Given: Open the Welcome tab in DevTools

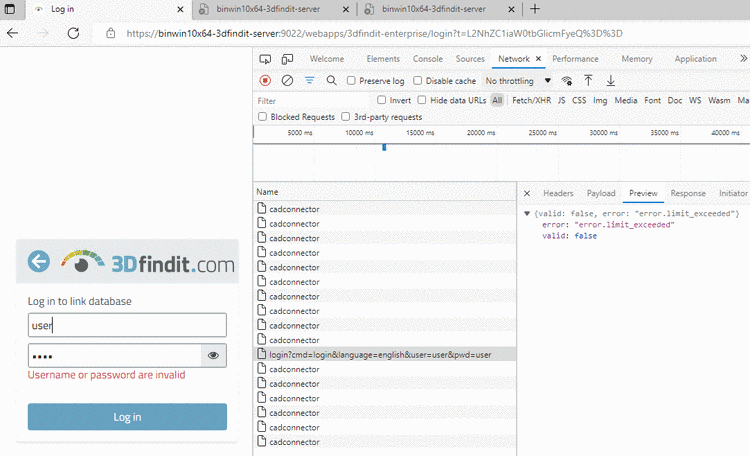Looking at the screenshot, I should coord(327,58).
